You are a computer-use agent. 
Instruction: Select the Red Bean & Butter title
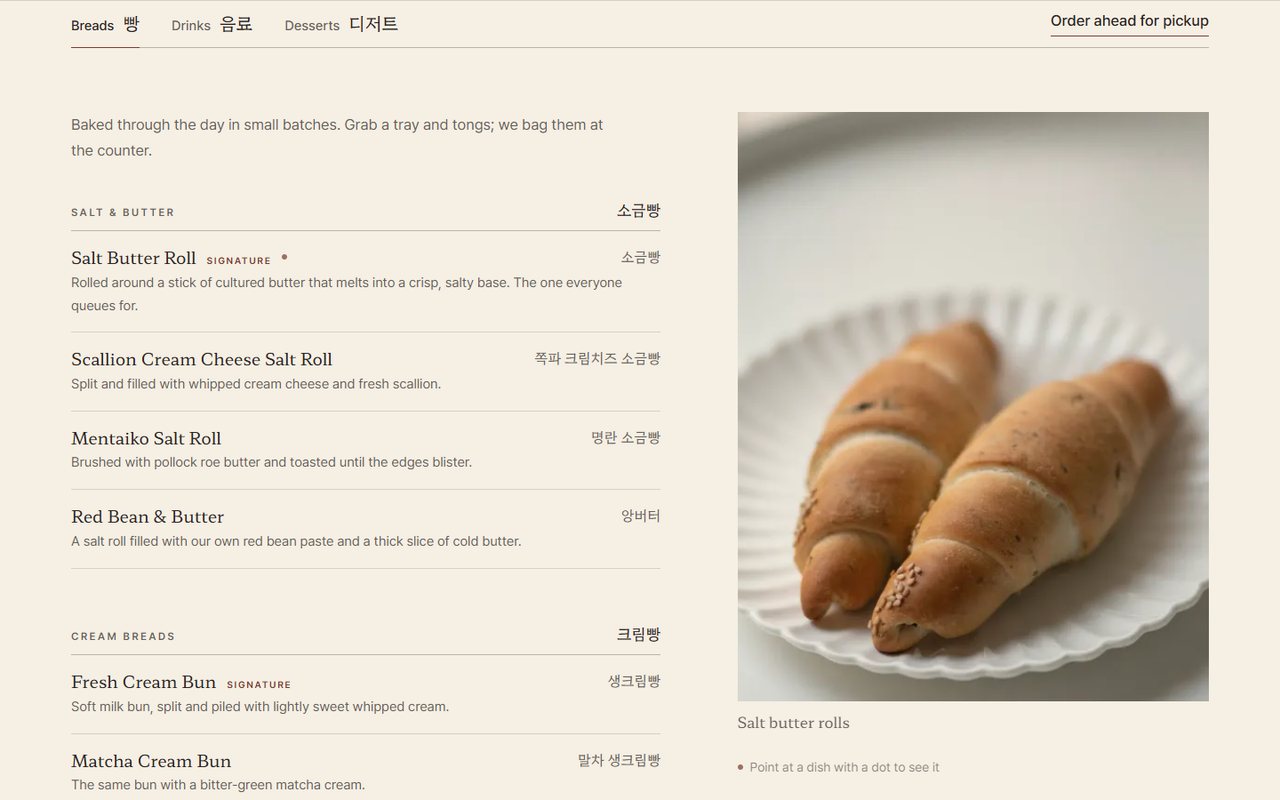(147, 517)
